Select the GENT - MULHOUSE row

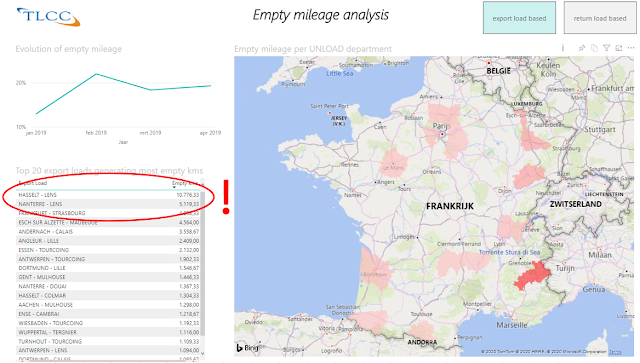[108, 277]
